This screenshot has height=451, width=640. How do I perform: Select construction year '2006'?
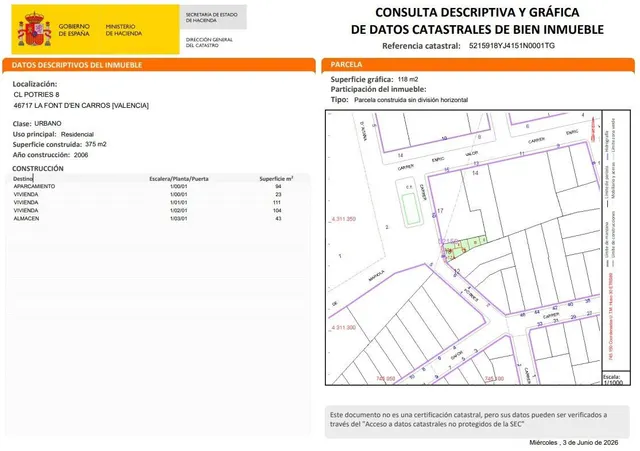[81, 155]
